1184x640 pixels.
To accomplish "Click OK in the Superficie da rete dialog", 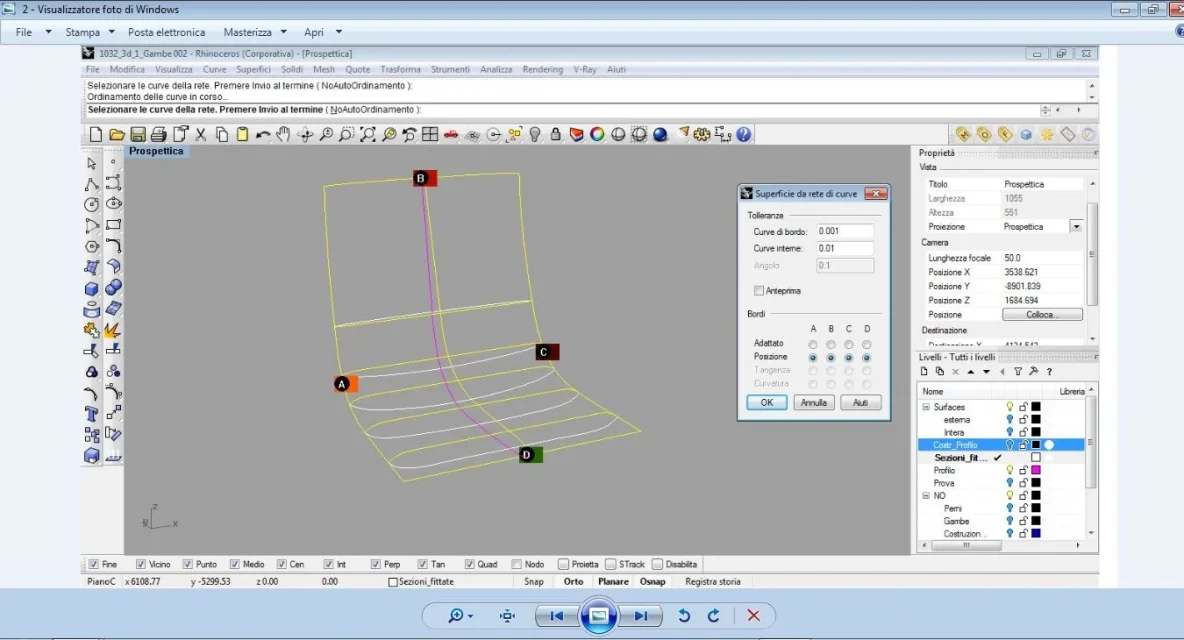I will [x=766, y=402].
